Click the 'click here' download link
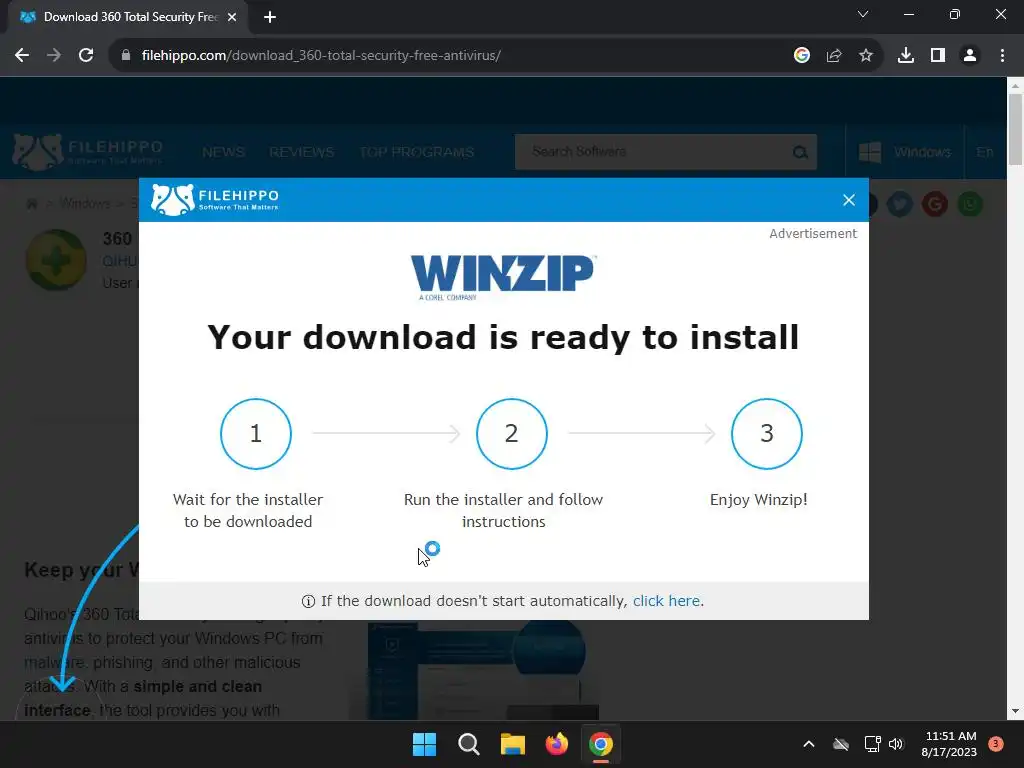 666,601
